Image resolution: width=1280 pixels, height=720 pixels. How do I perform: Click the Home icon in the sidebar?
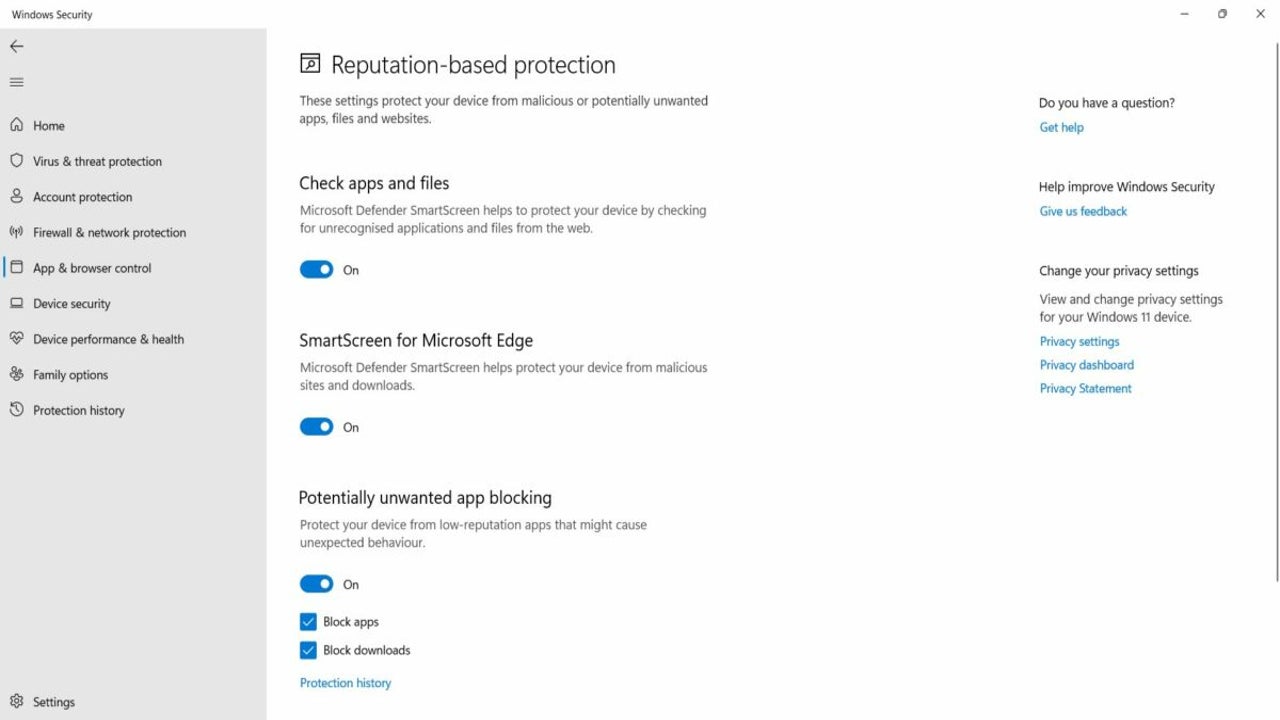coord(15,125)
